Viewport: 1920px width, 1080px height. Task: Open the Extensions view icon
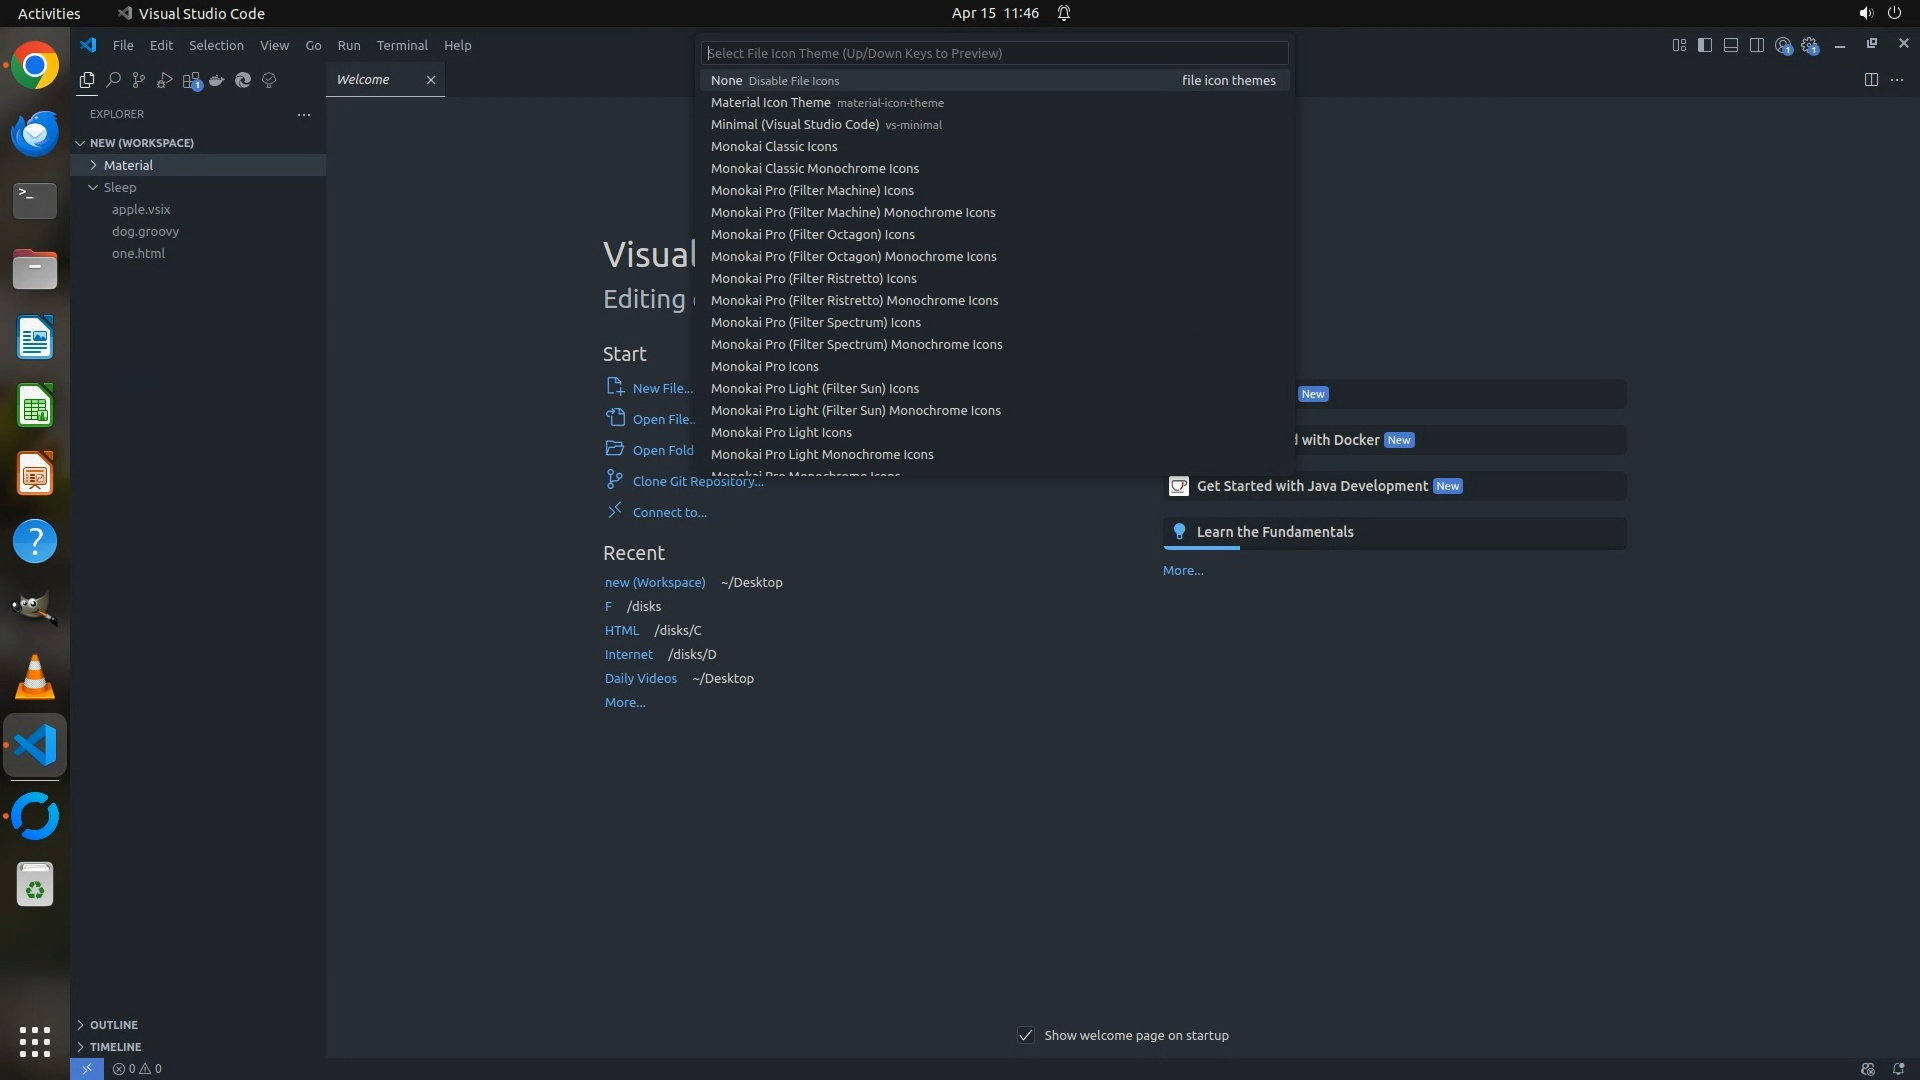(191, 80)
